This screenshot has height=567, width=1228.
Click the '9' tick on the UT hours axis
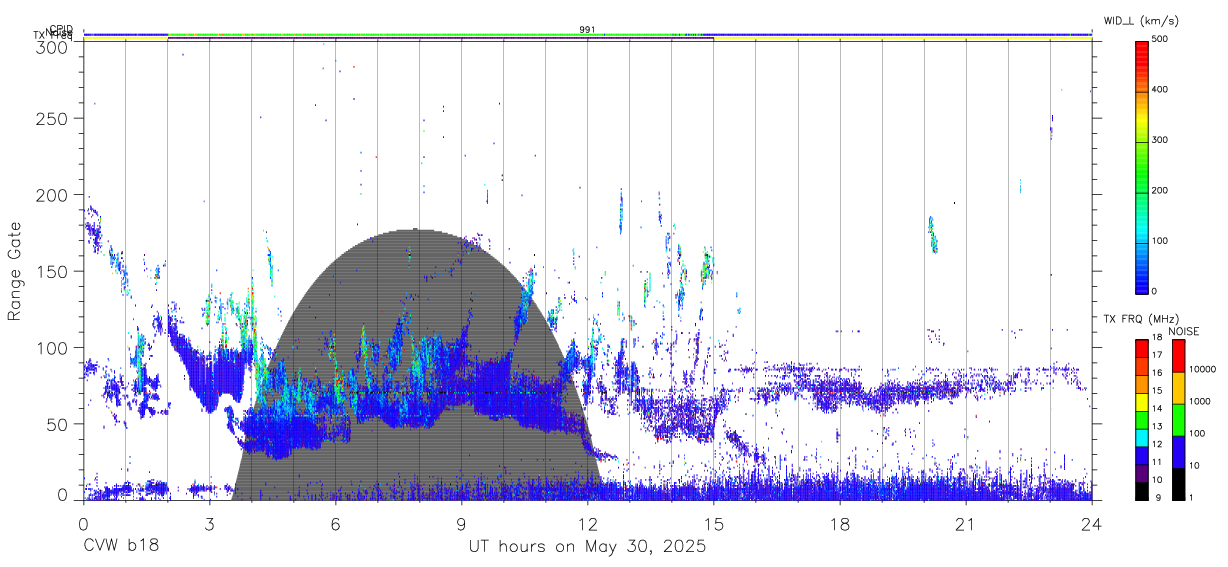[x=461, y=523]
